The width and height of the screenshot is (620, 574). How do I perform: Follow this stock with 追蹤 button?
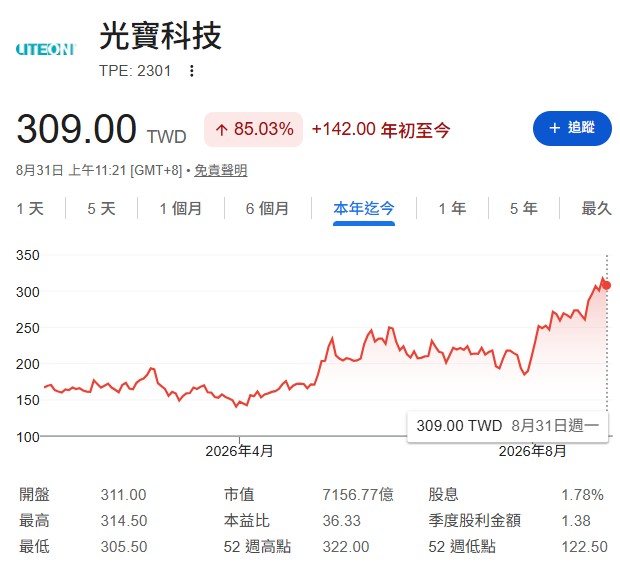(572, 128)
